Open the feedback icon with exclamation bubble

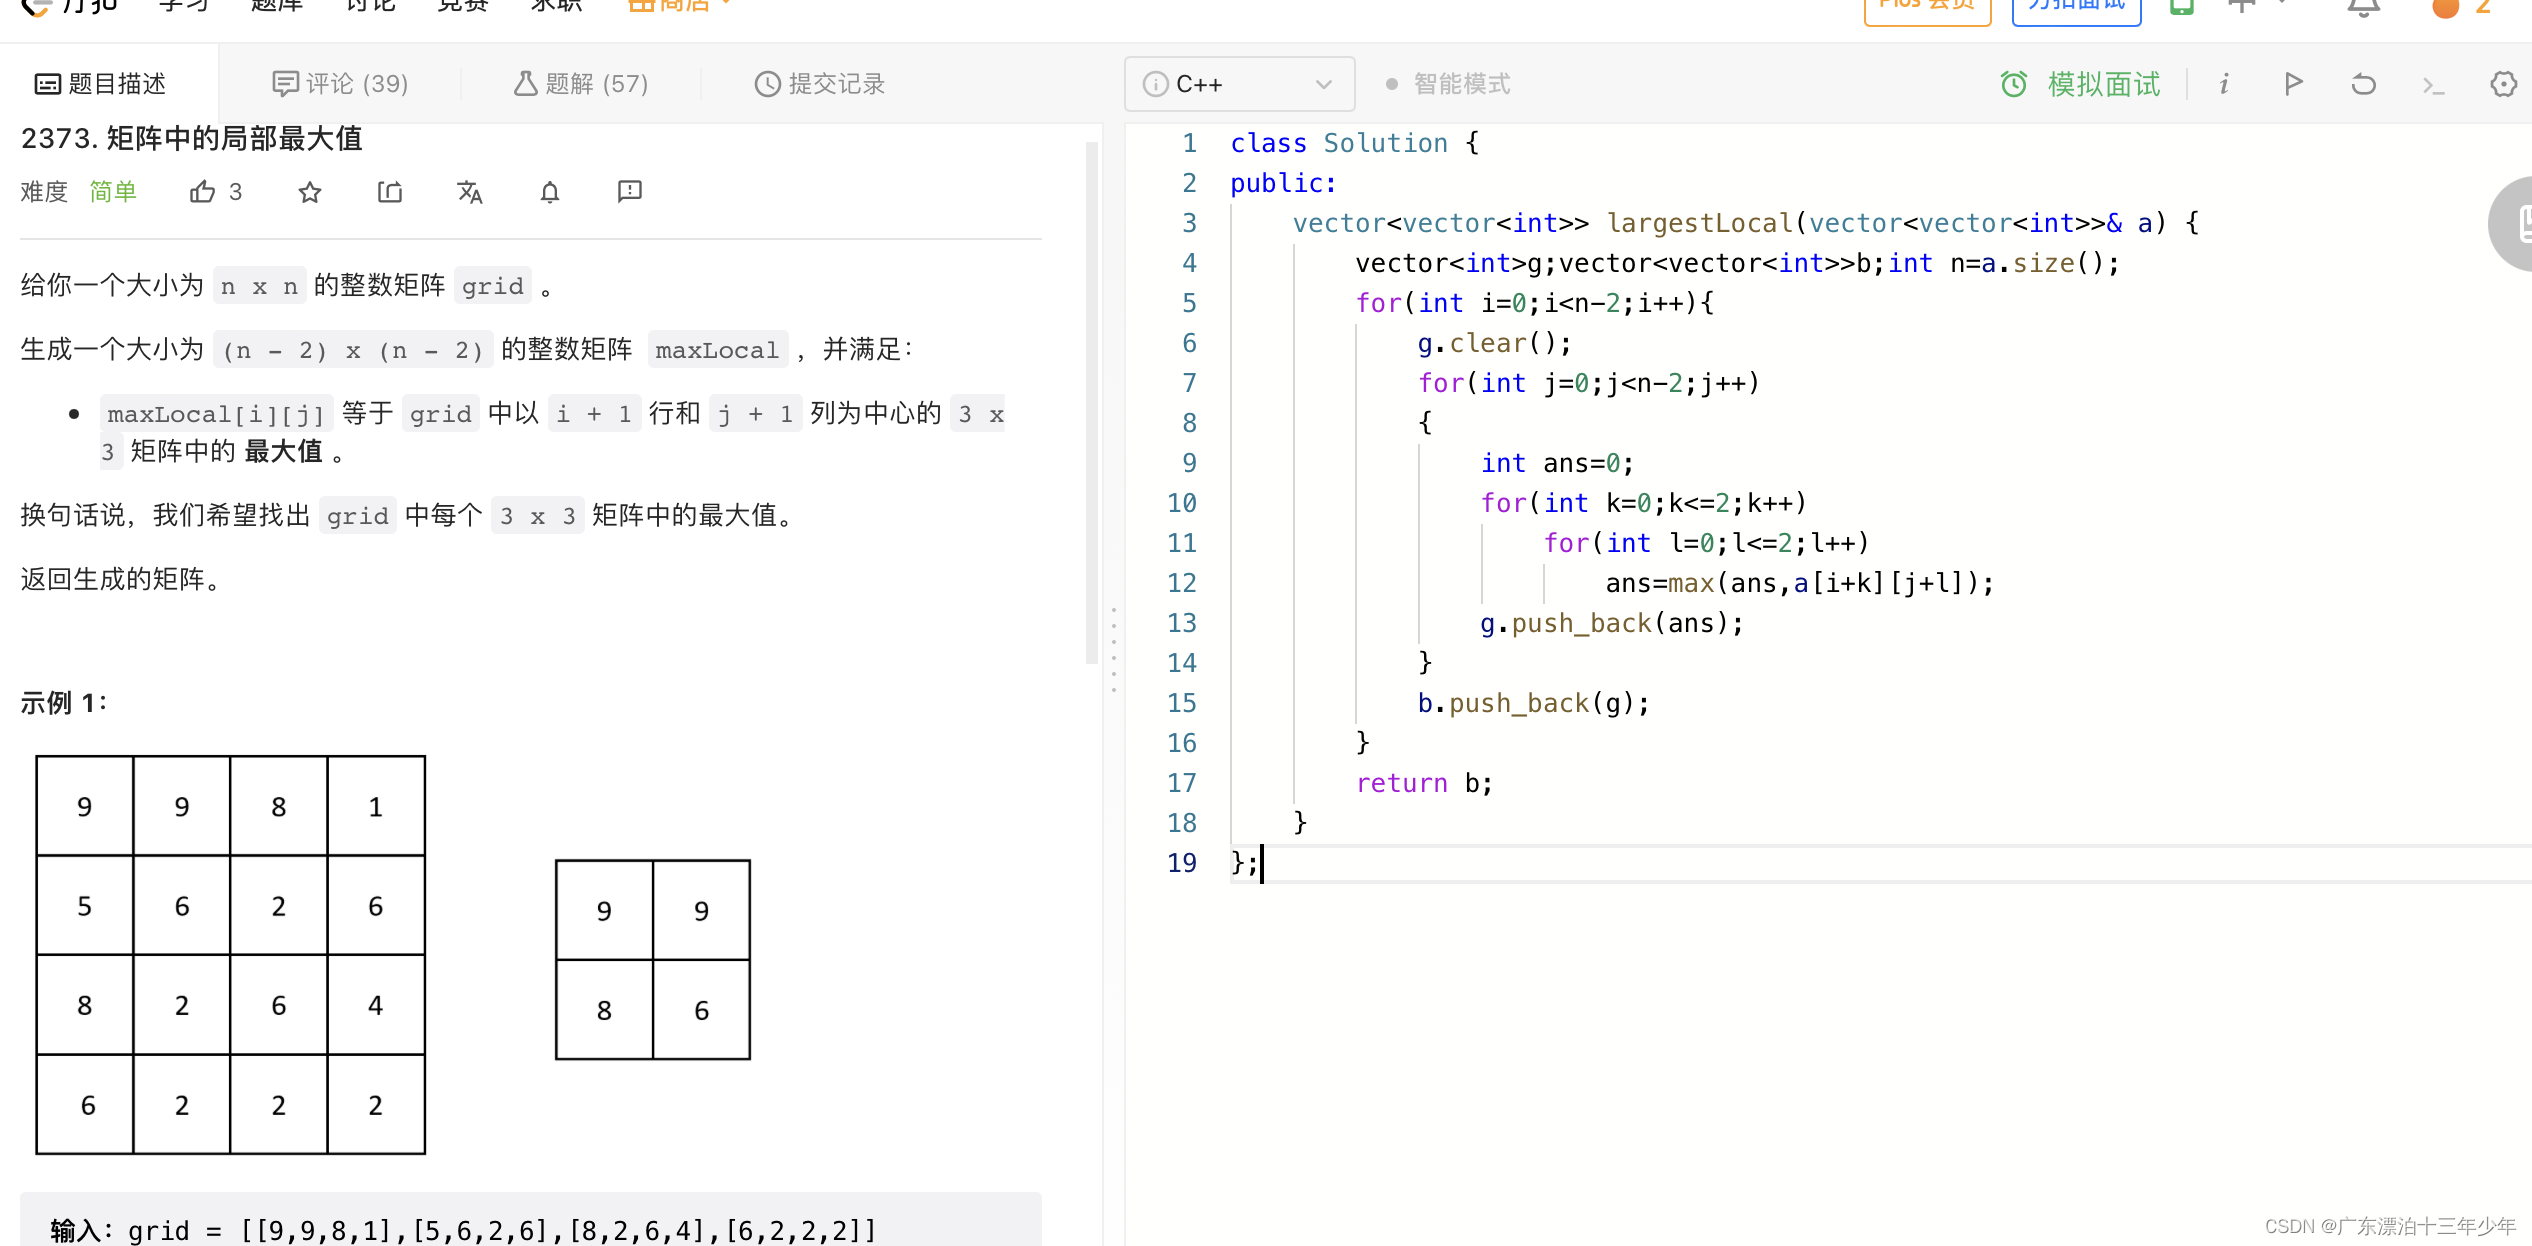(x=630, y=191)
